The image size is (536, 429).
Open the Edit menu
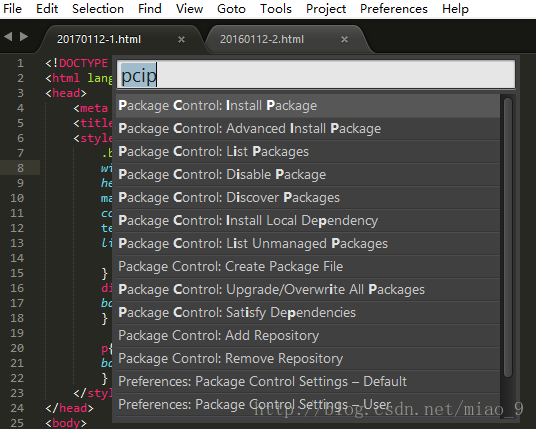[47, 9]
